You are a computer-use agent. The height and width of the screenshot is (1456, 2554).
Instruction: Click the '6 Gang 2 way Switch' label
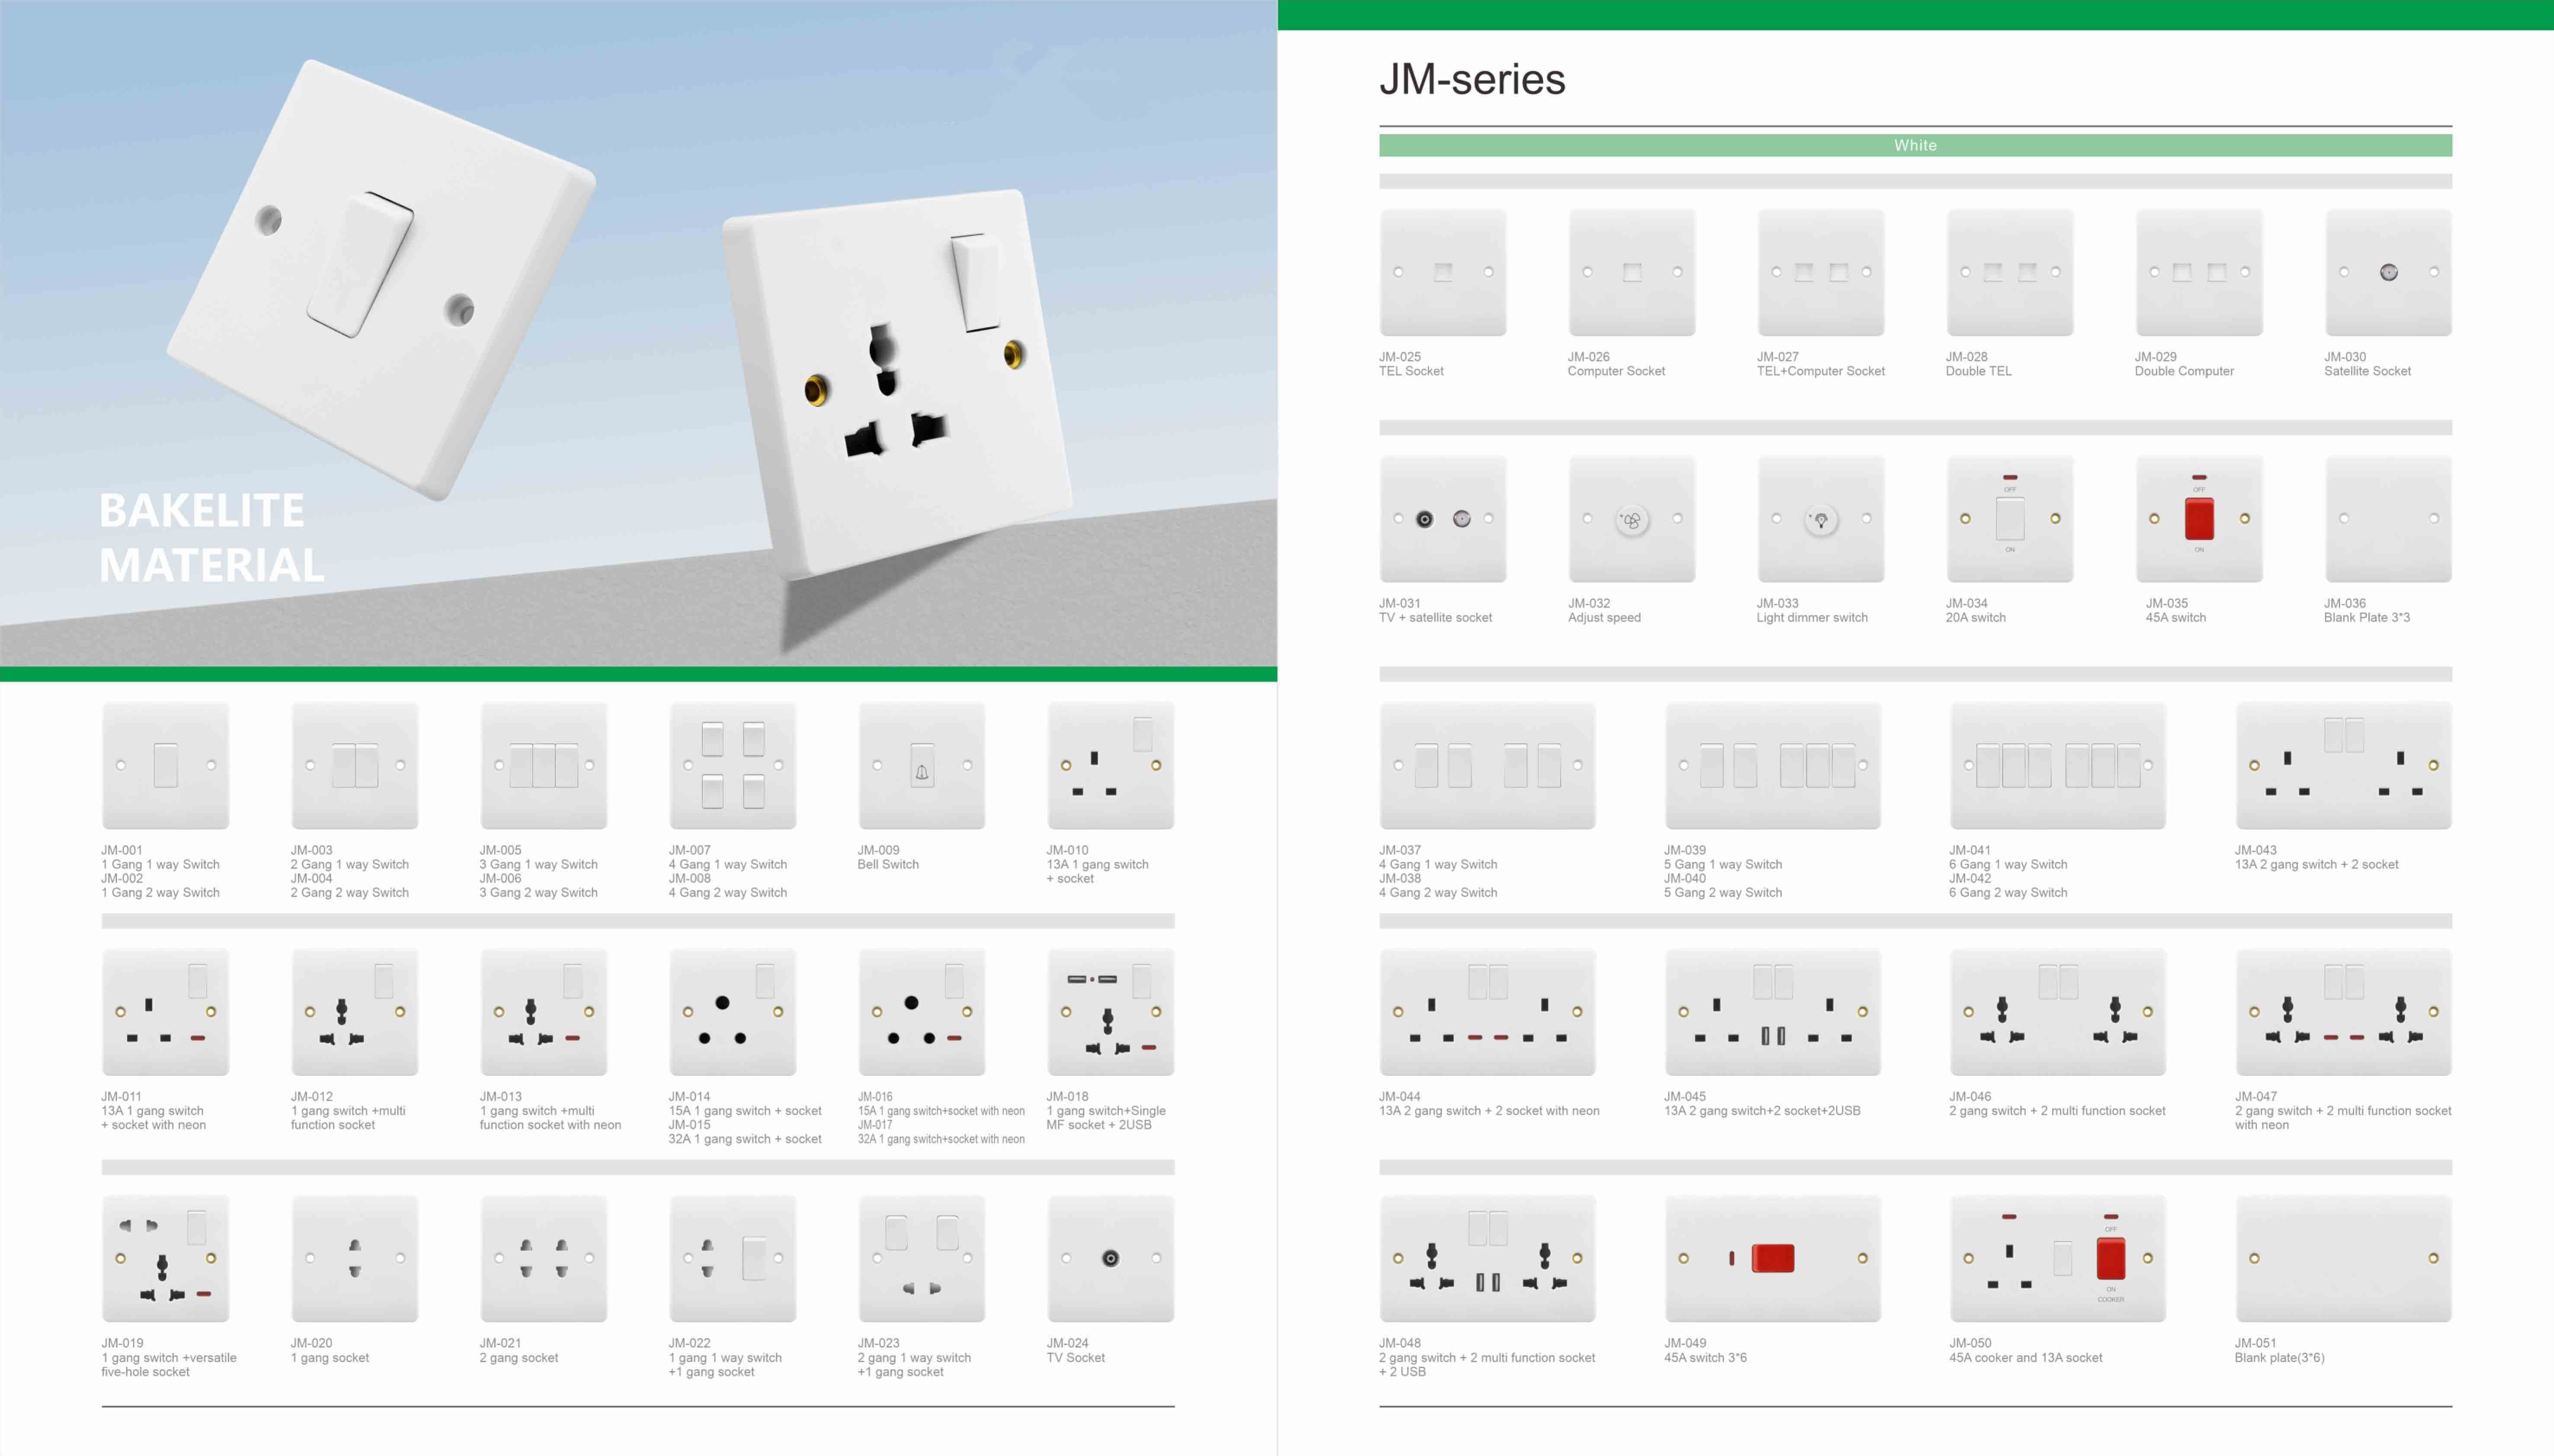coord(2007,893)
